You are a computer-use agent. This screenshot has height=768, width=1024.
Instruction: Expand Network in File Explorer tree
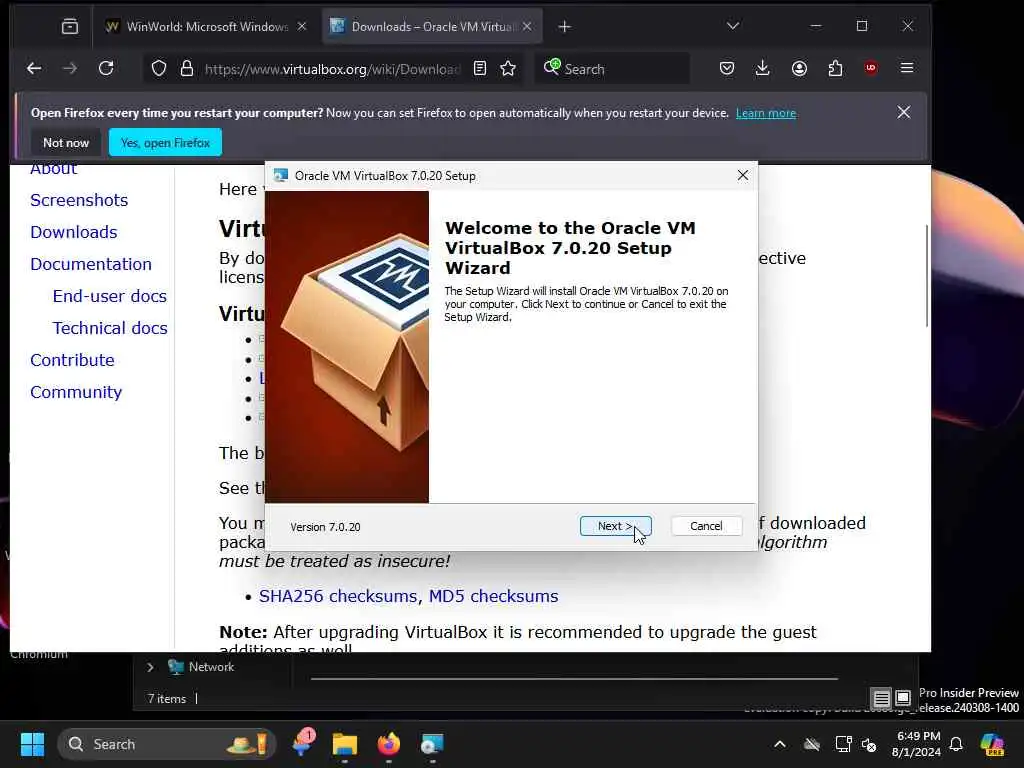(150, 667)
